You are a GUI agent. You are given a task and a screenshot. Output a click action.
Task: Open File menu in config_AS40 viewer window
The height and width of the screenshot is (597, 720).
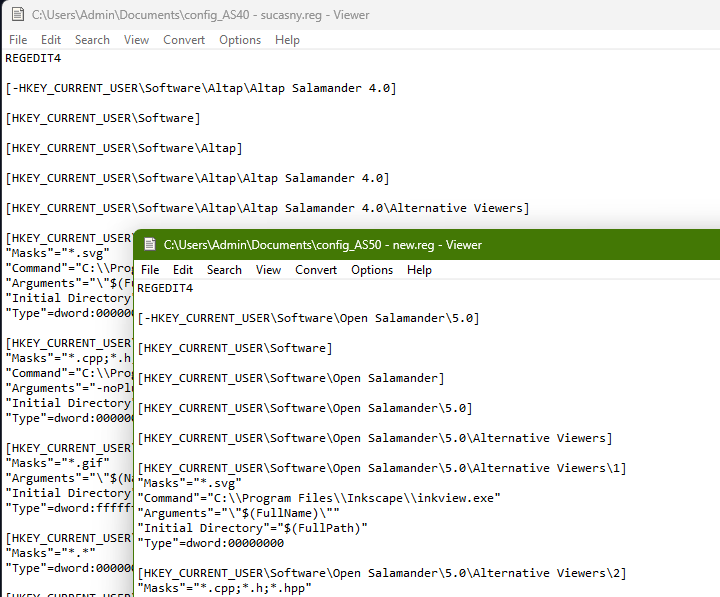coord(18,40)
